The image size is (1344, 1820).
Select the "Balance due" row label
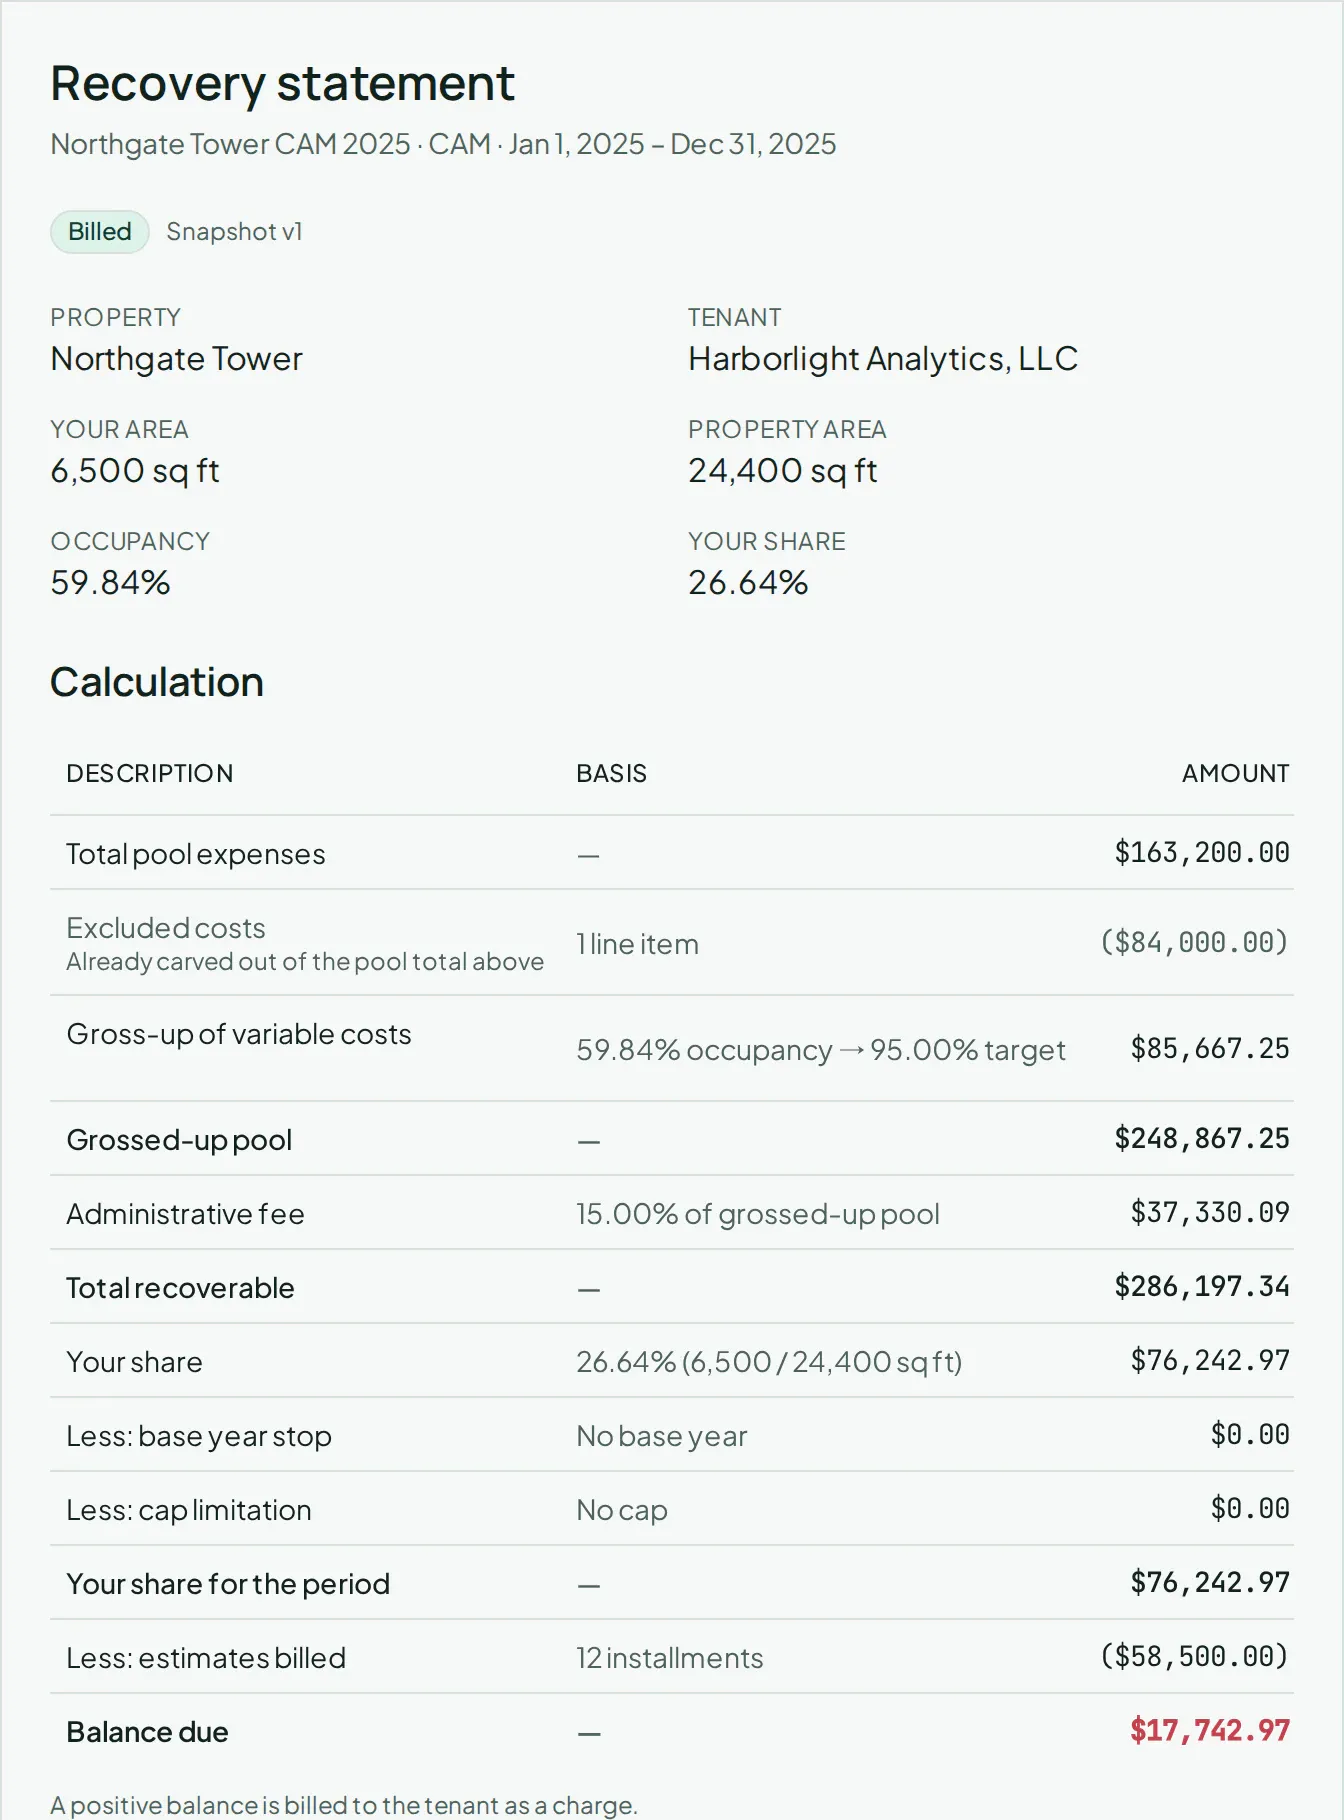pyautogui.click(x=148, y=1732)
